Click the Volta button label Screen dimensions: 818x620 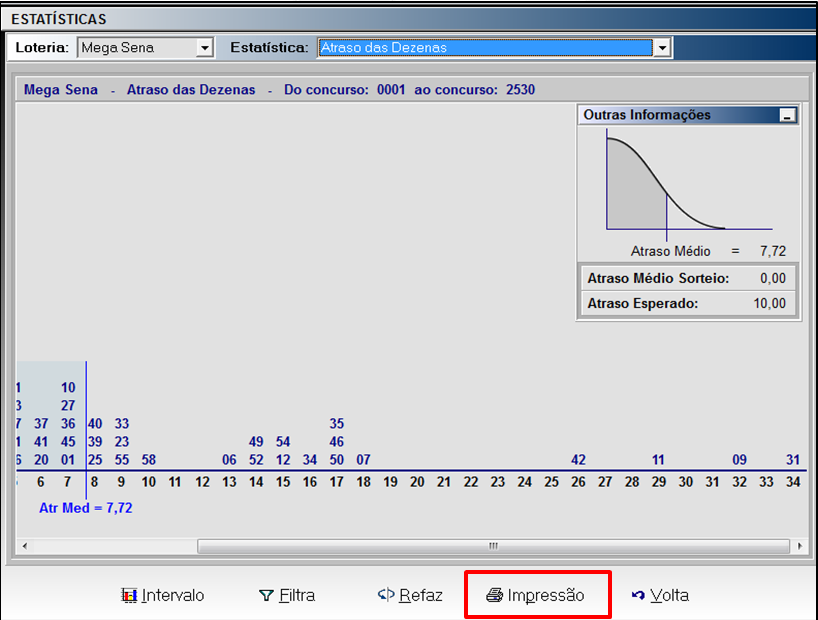click(x=669, y=595)
